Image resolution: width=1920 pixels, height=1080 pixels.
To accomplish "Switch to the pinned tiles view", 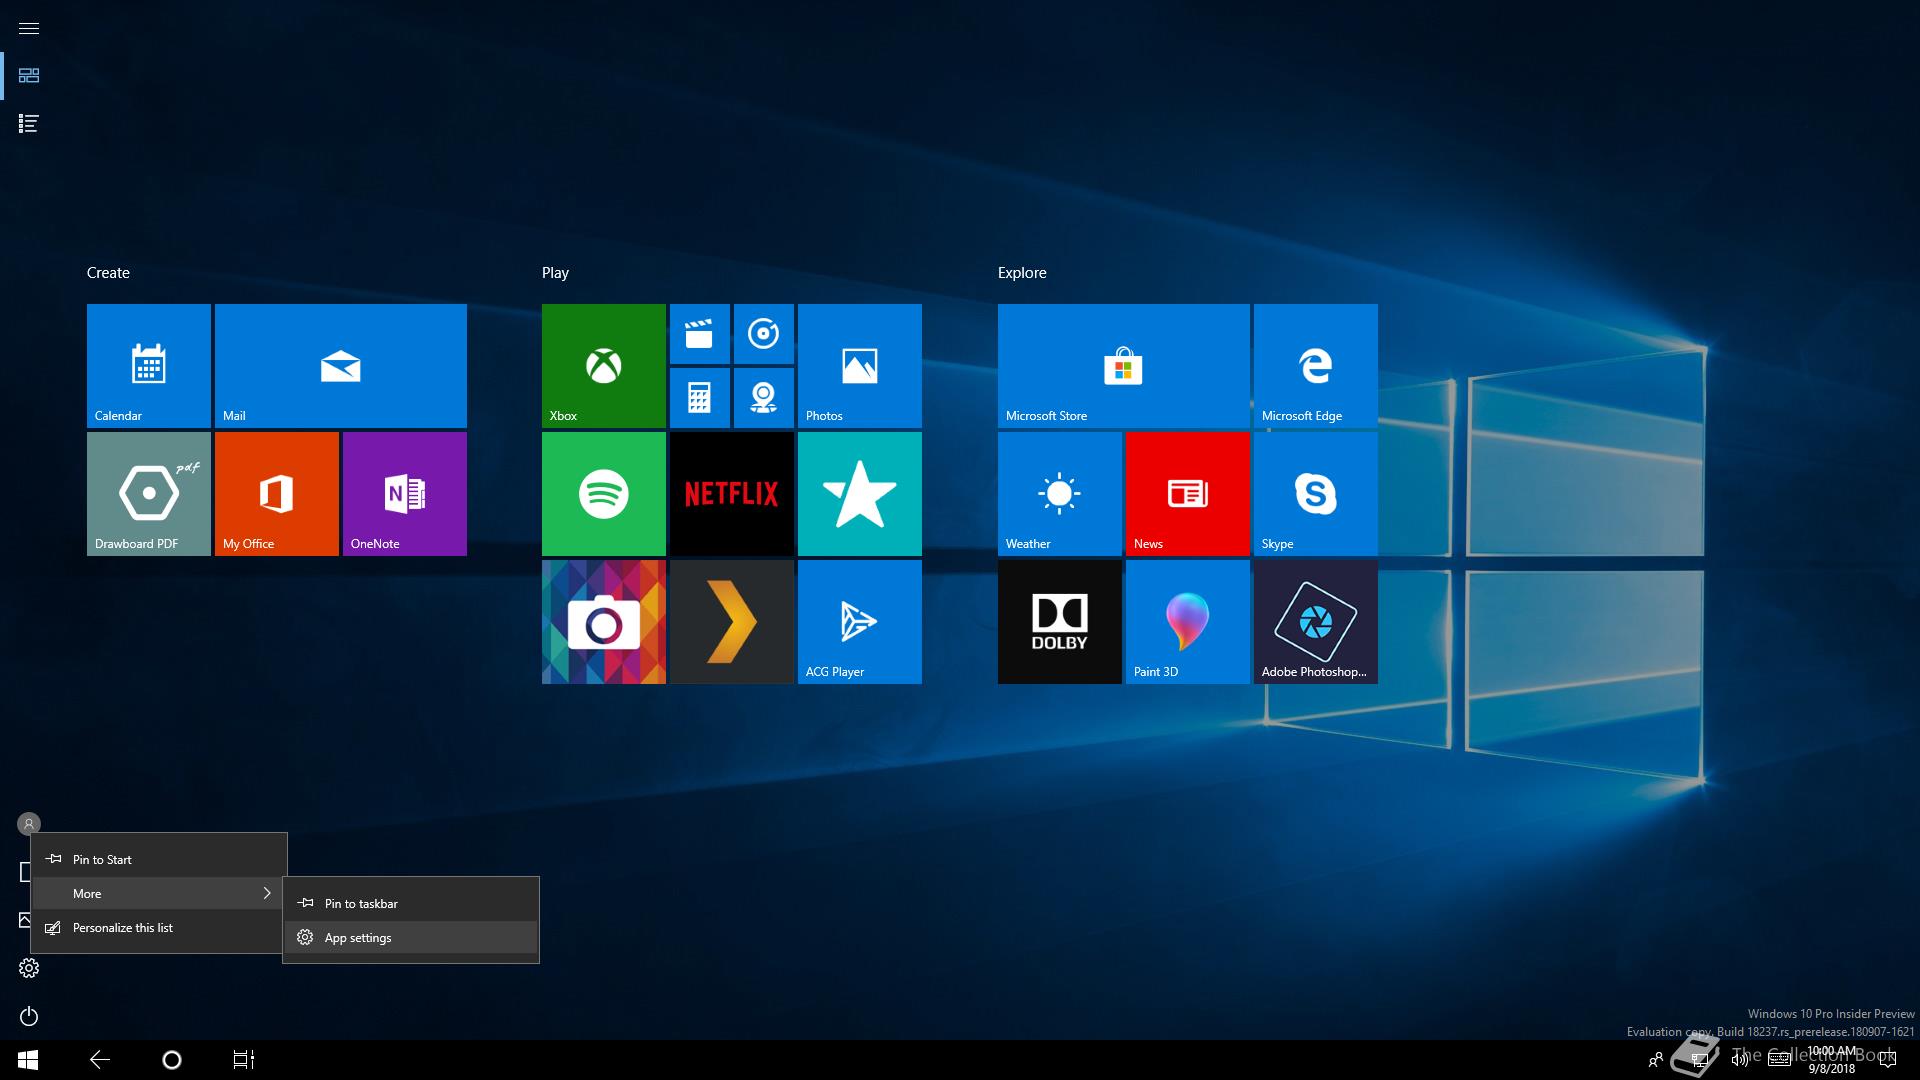I will [x=29, y=76].
